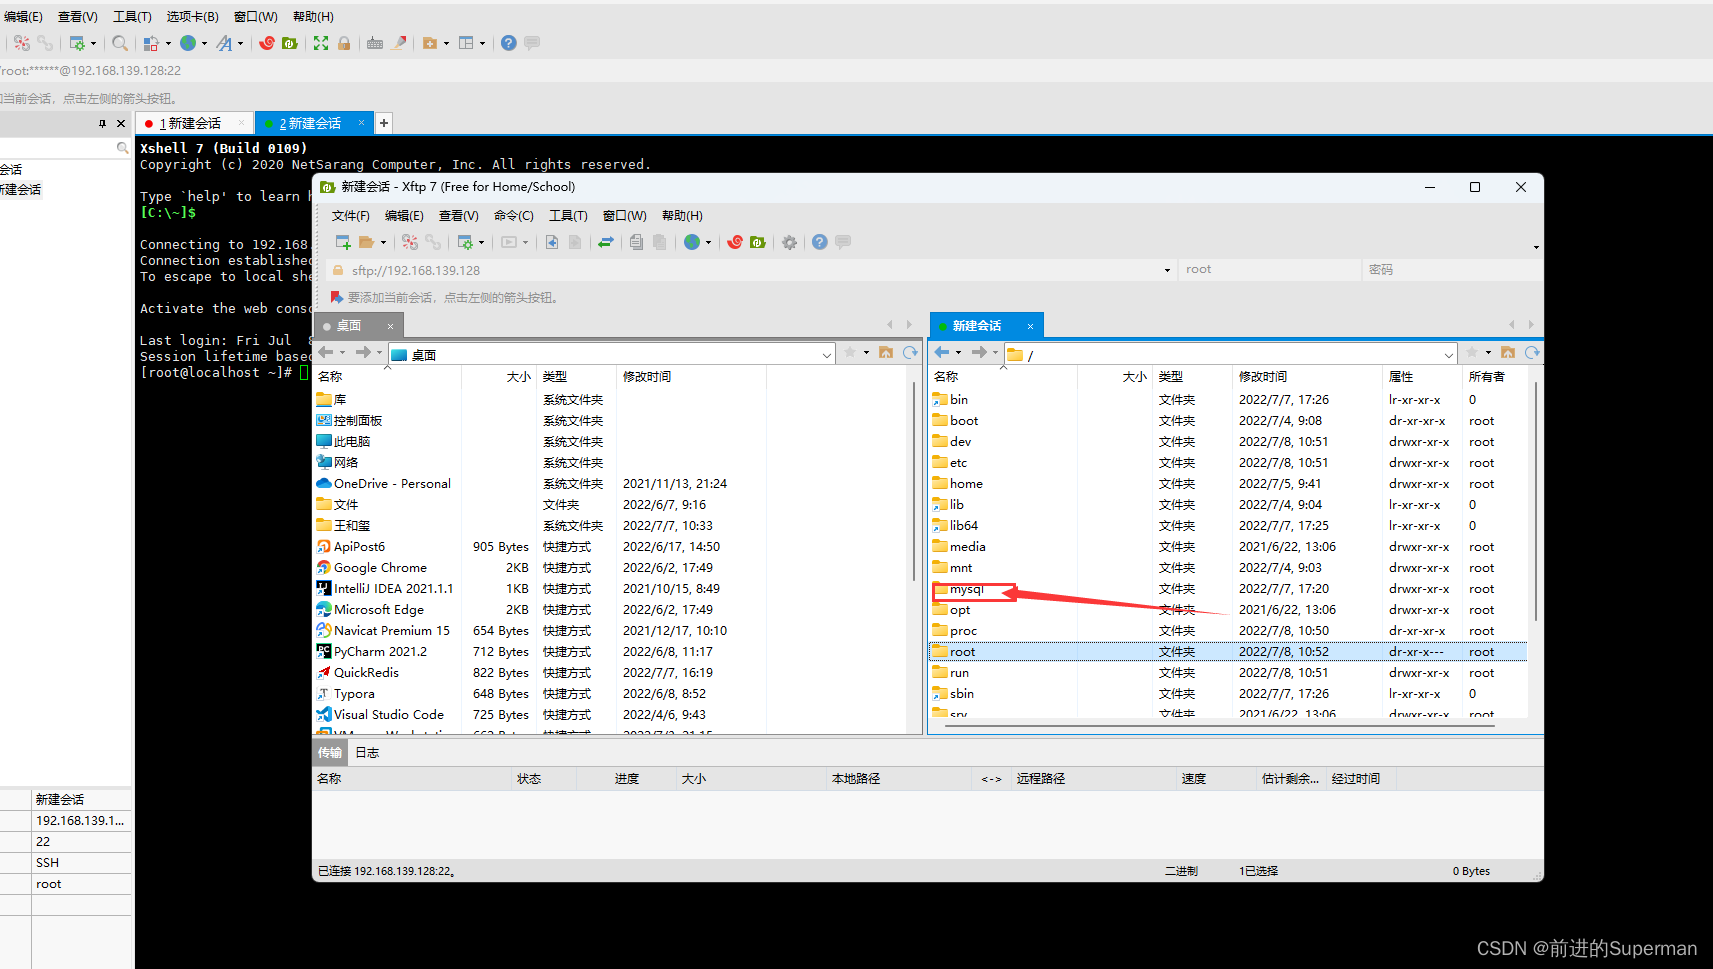Select the home folder in remote pane
Image resolution: width=1713 pixels, height=969 pixels.
966,484
